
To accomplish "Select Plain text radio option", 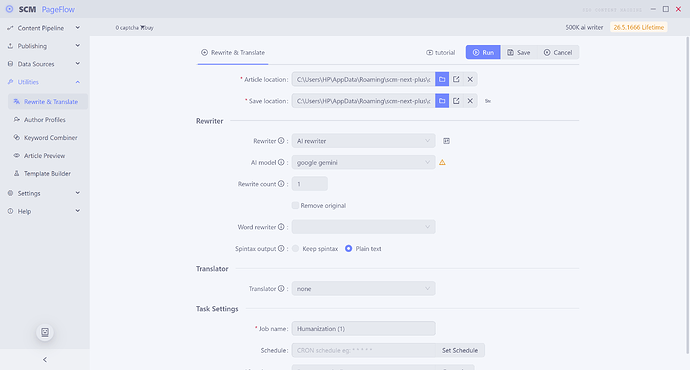I will pyautogui.click(x=349, y=249).
